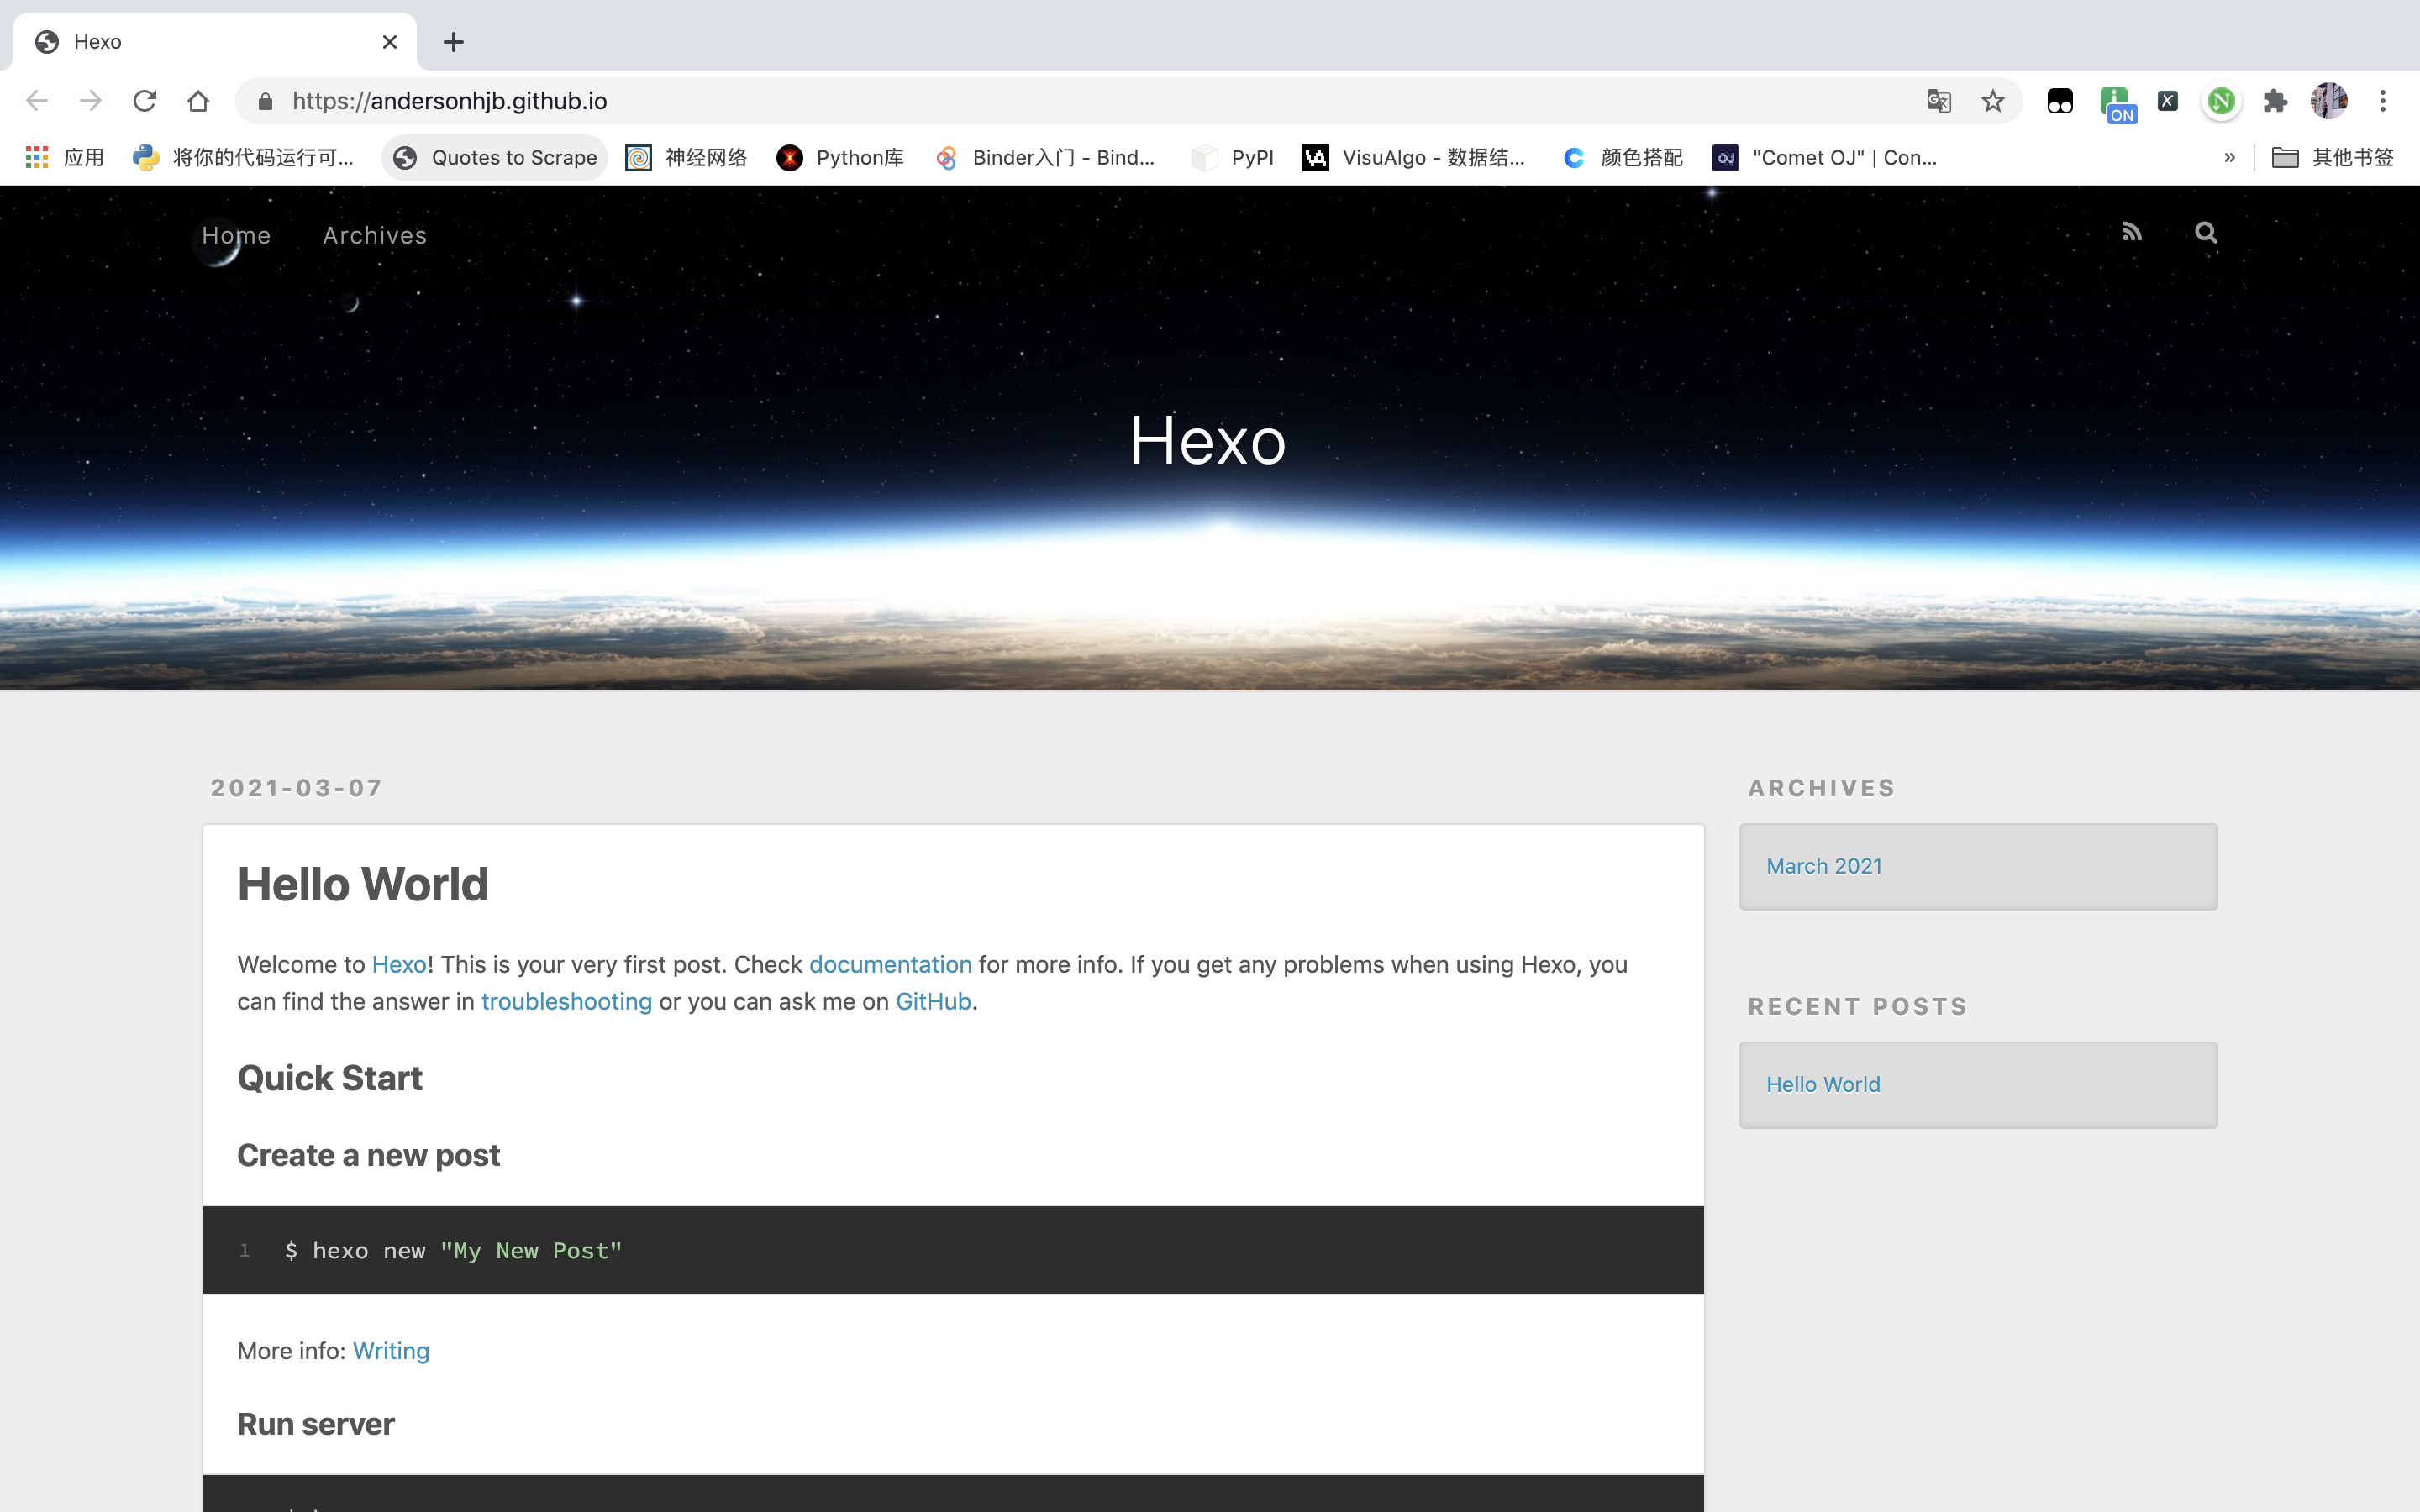This screenshot has width=2420, height=1512.
Task: Open the Python库 bookmark
Action: [840, 157]
